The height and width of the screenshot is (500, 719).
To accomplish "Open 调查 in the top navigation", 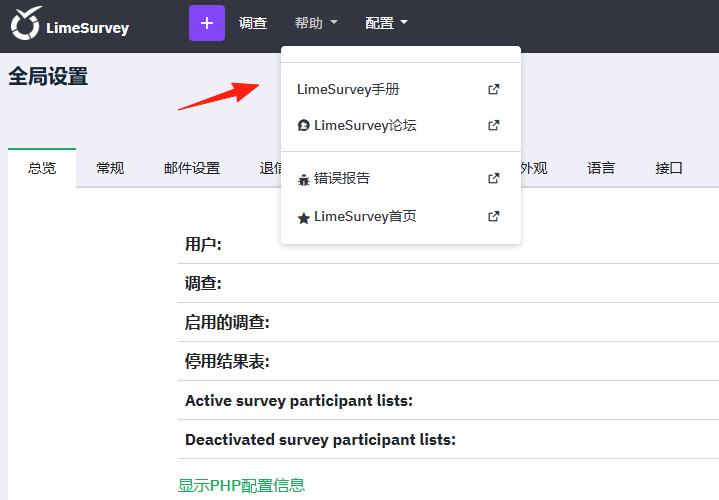I will pos(253,23).
